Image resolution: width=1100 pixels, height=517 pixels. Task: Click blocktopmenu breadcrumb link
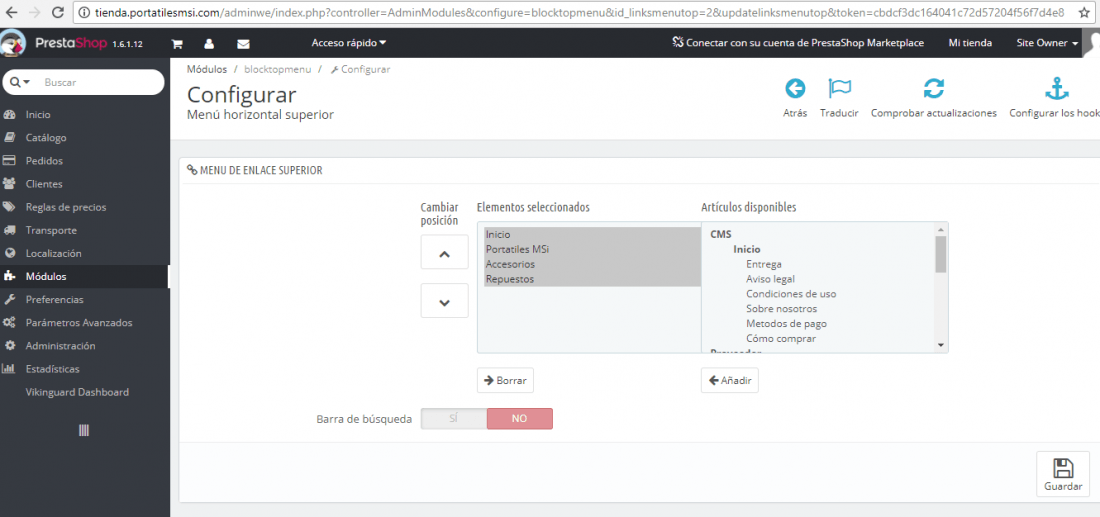[276, 69]
